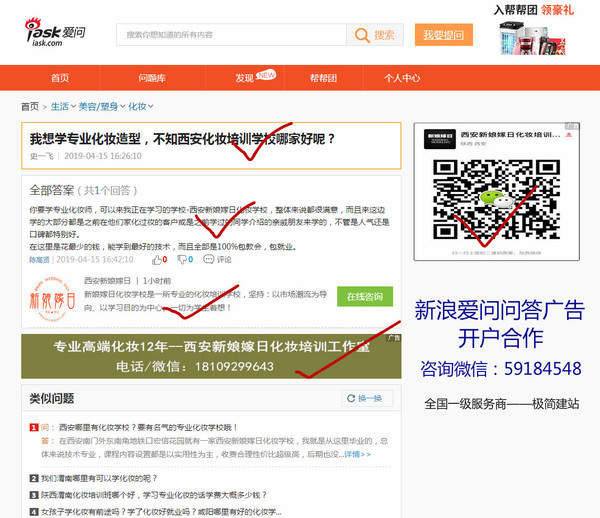Click the 换一换 refresh icon

tap(351, 398)
